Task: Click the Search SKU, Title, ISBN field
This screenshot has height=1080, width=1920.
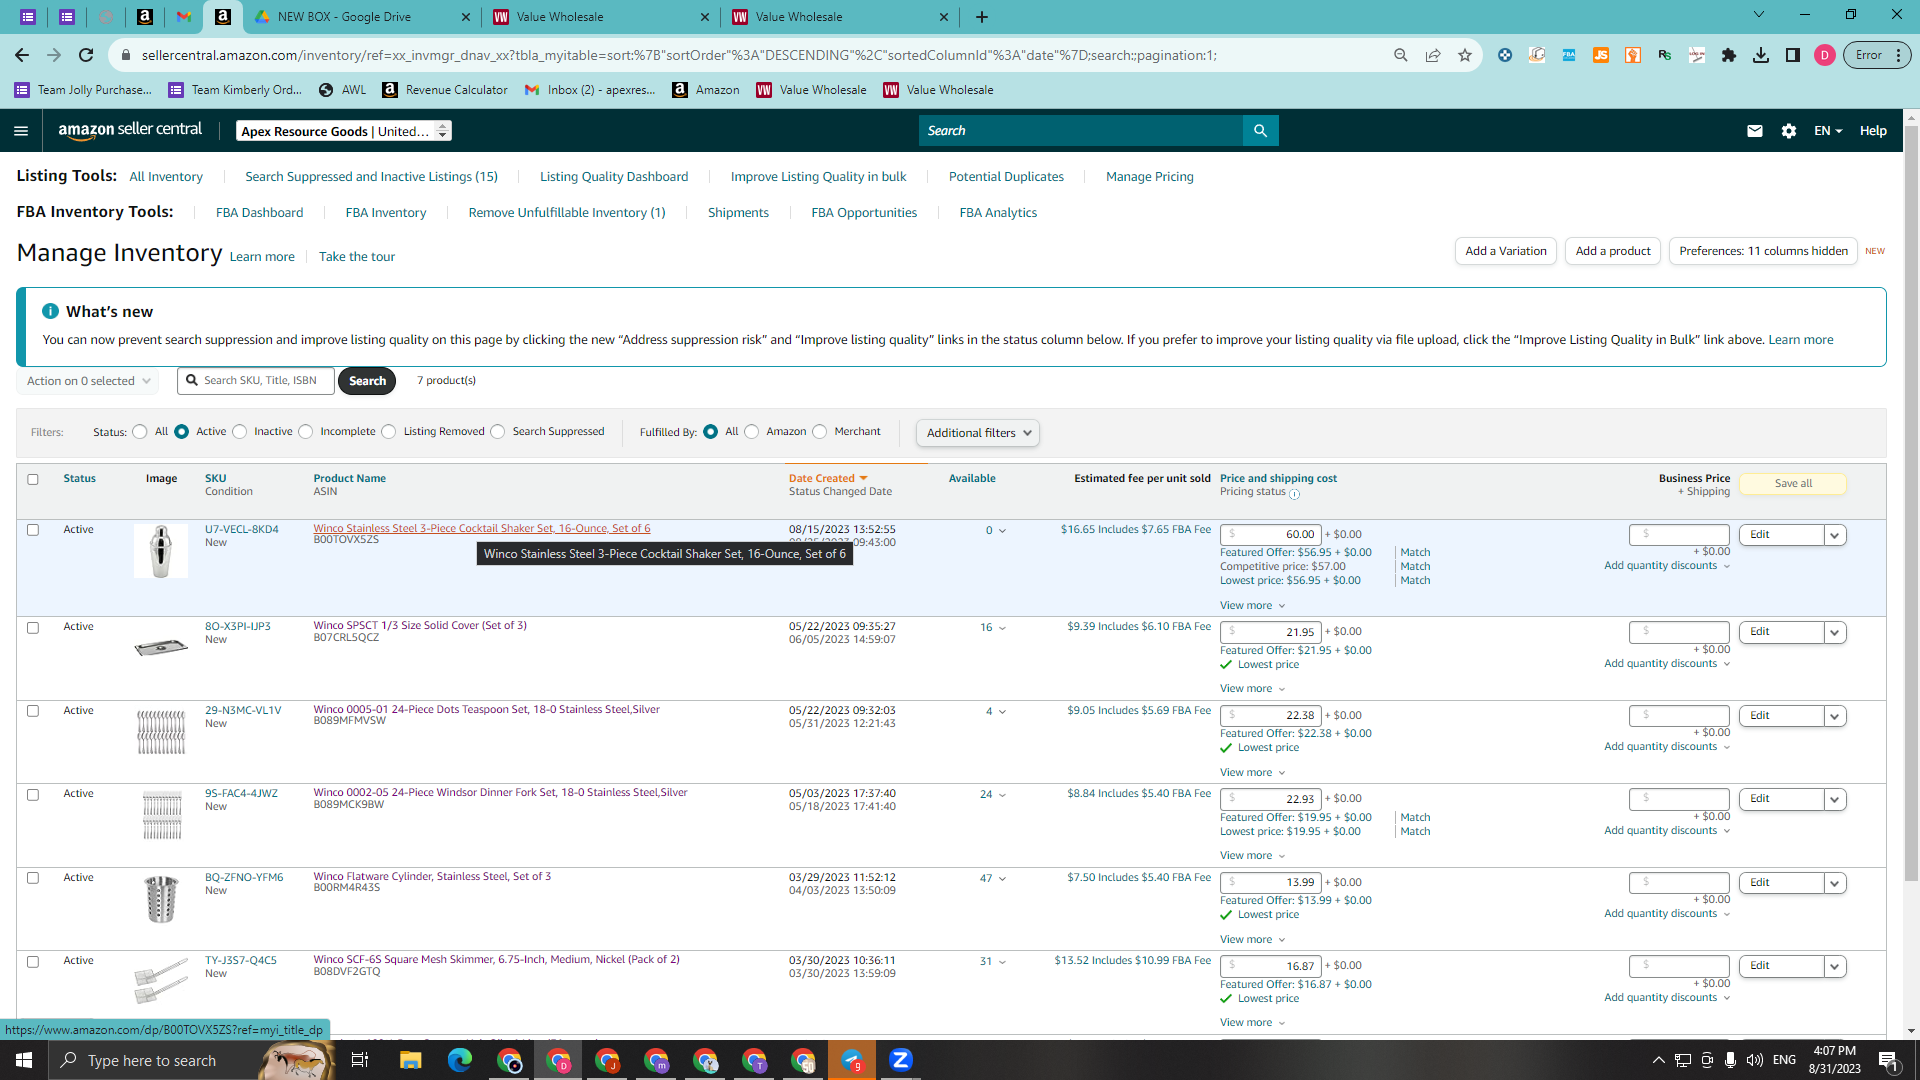Action: click(256, 381)
